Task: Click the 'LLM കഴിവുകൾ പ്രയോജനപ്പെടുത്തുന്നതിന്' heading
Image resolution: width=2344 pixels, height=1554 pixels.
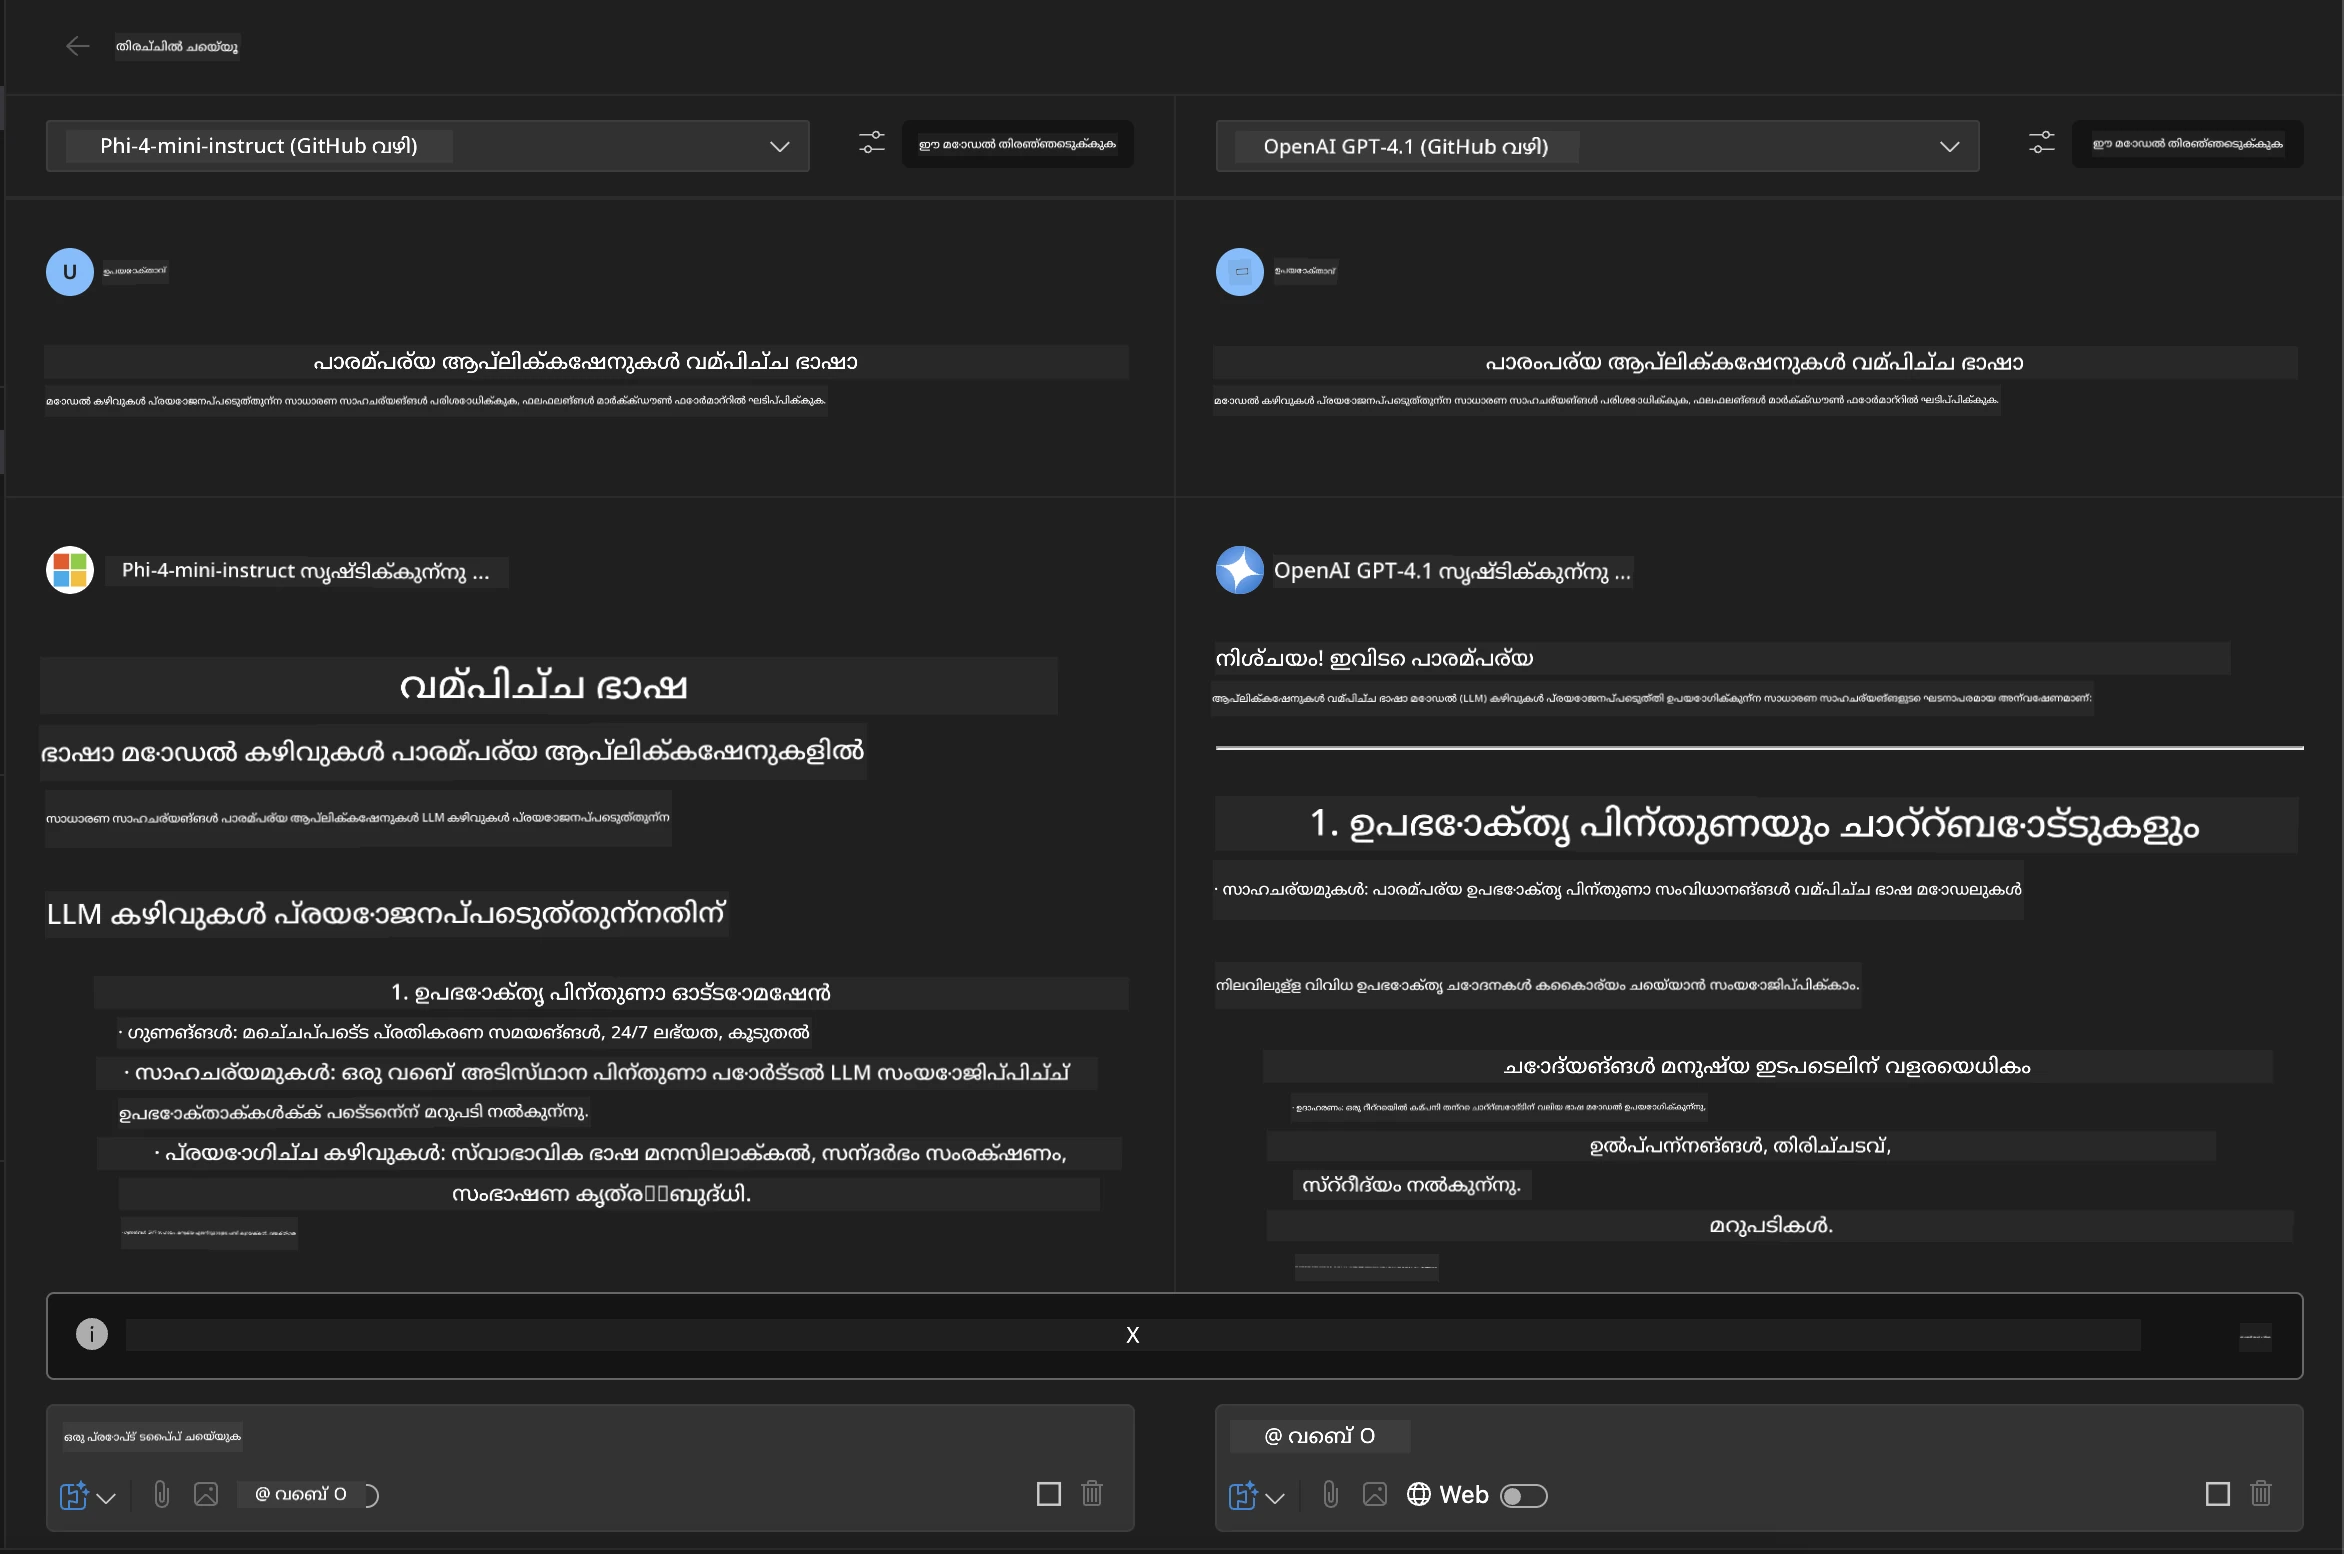Action: click(x=386, y=914)
